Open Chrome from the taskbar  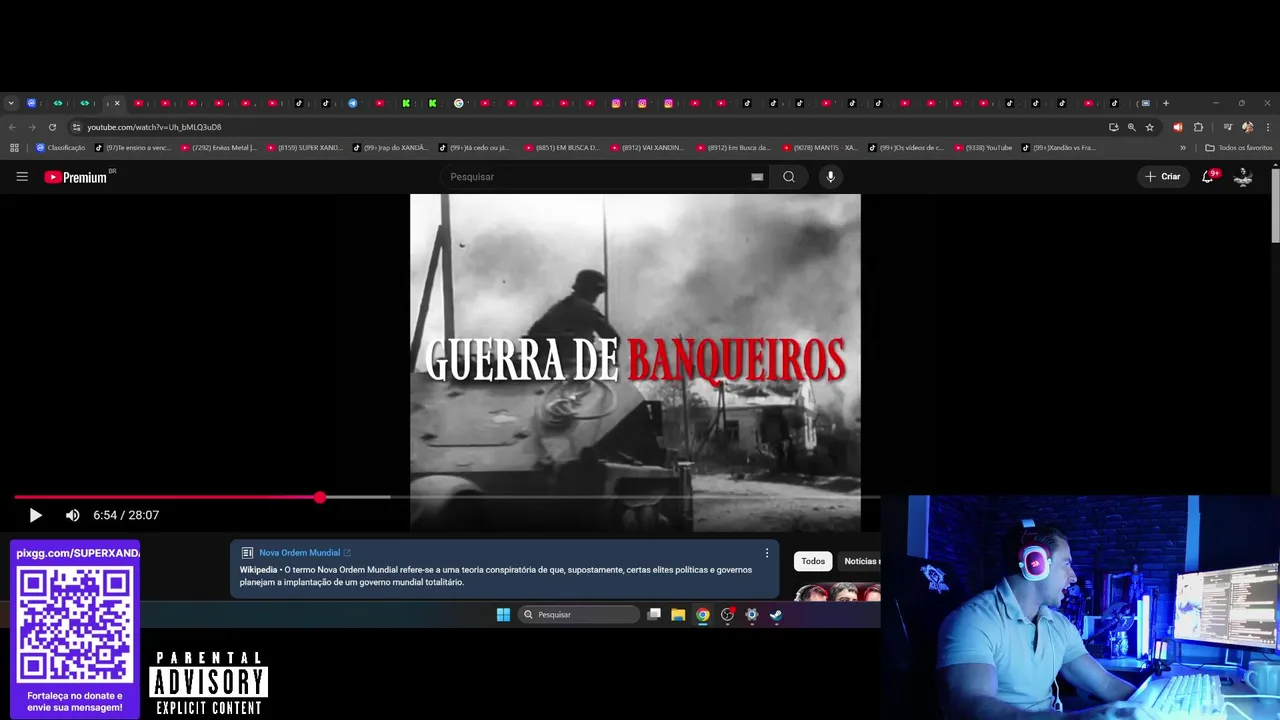point(703,615)
